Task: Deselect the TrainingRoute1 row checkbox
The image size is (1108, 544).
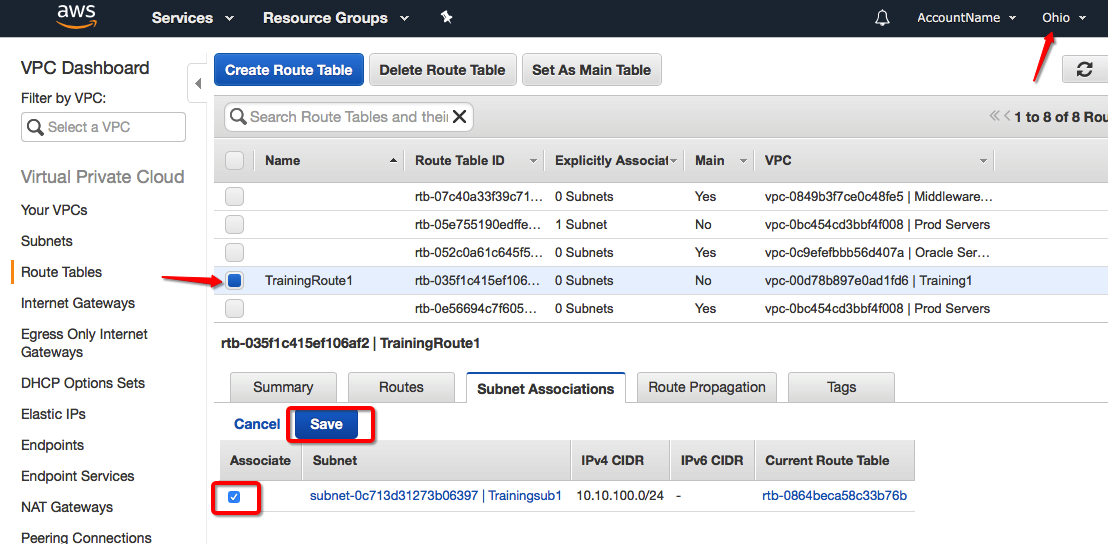Action: tap(234, 281)
